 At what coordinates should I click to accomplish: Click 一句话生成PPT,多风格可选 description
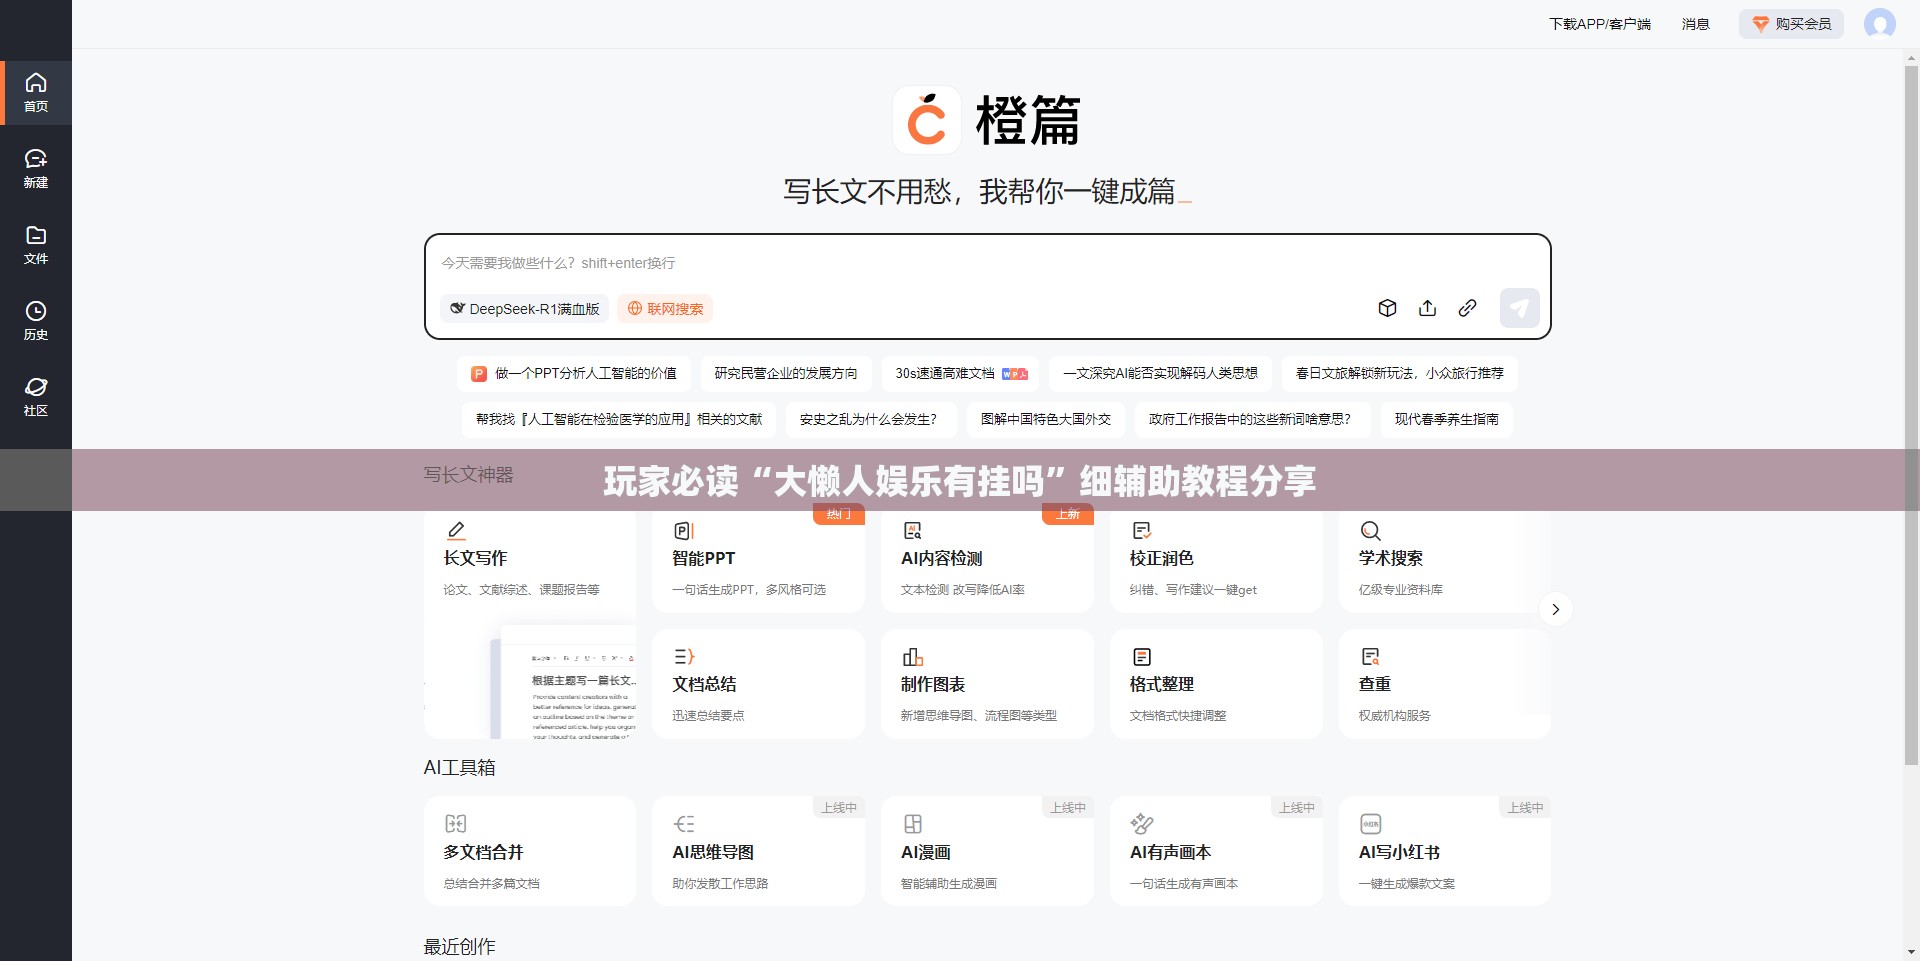[749, 590]
